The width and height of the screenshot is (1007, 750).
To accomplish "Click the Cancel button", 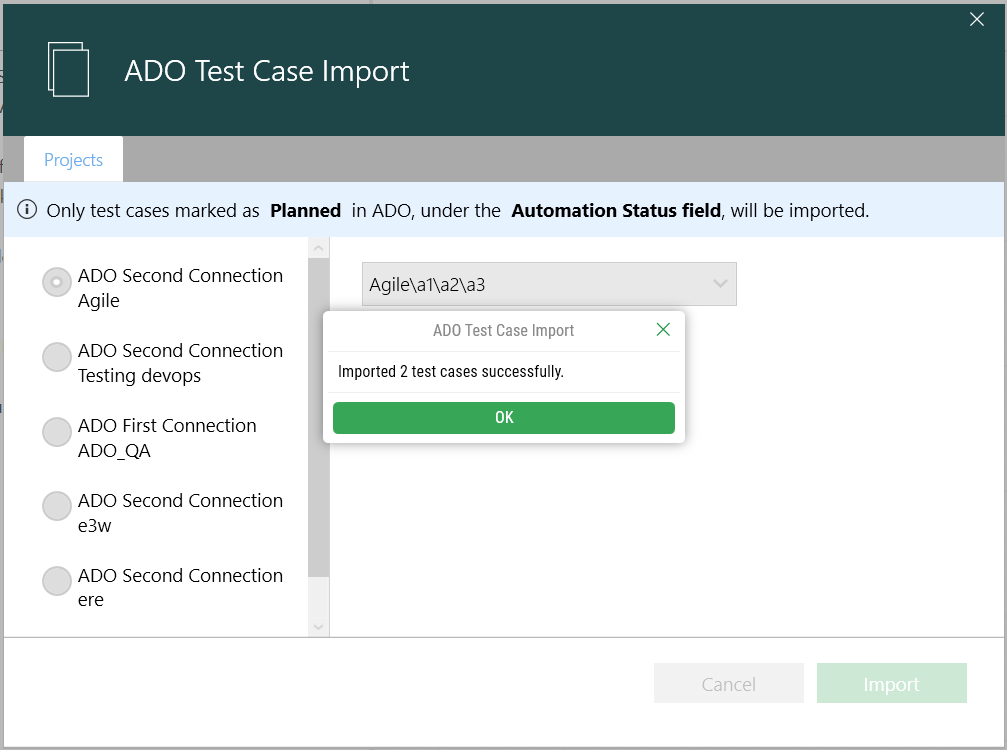I will coord(728,683).
